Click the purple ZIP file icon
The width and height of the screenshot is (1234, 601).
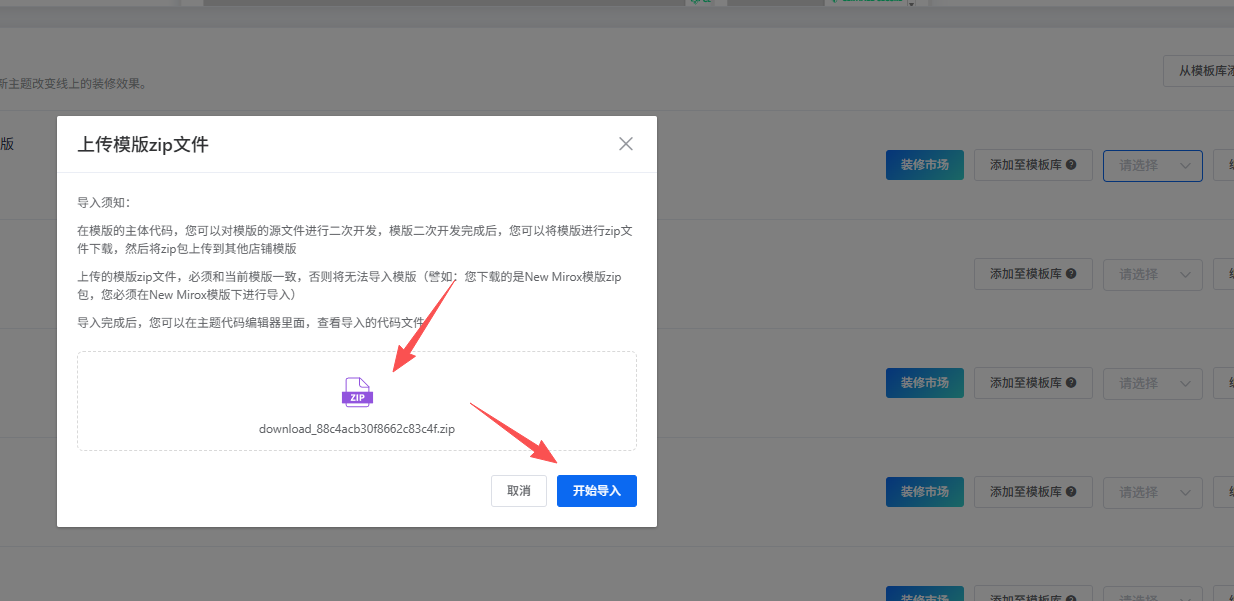pos(357,392)
